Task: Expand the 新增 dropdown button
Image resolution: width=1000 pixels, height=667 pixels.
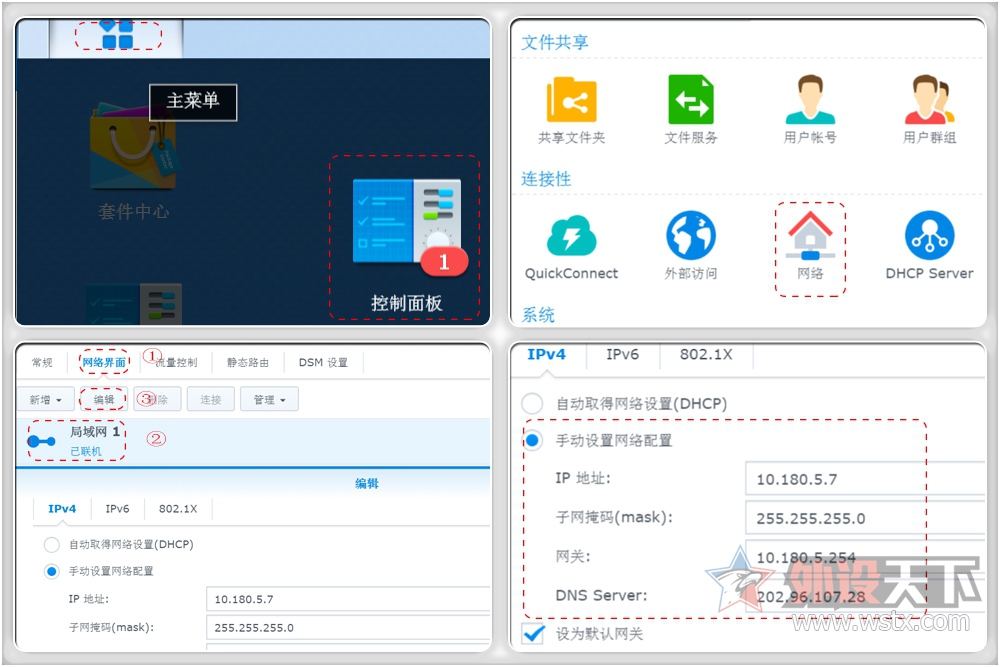Action: point(45,400)
